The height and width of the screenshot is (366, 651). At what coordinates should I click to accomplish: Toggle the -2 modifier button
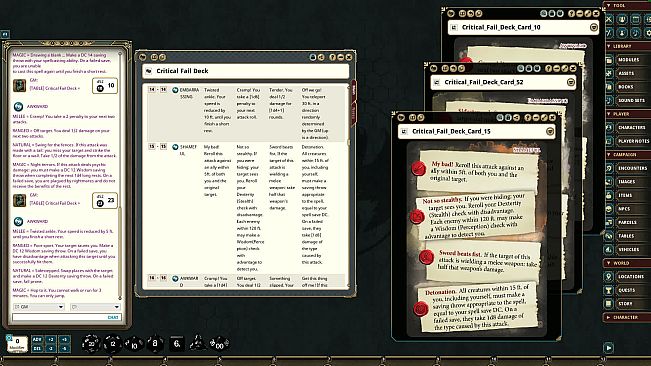(51, 348)
